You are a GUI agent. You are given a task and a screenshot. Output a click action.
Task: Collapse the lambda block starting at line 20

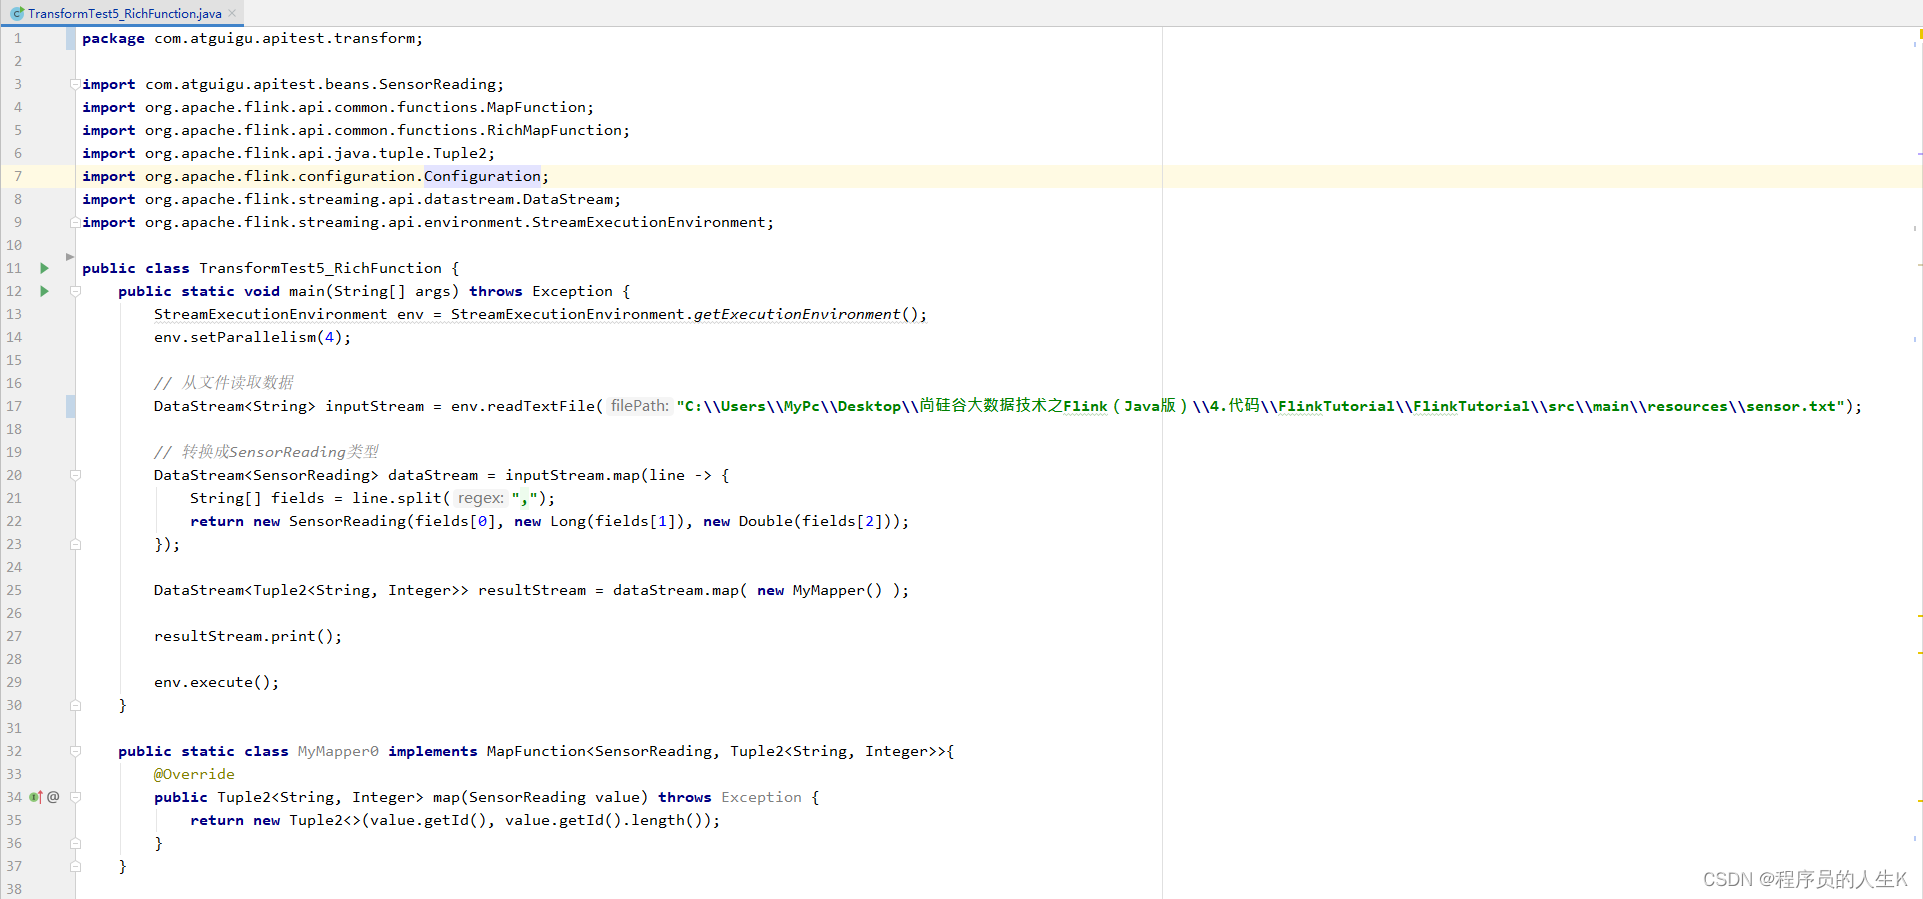click(75, 475)
